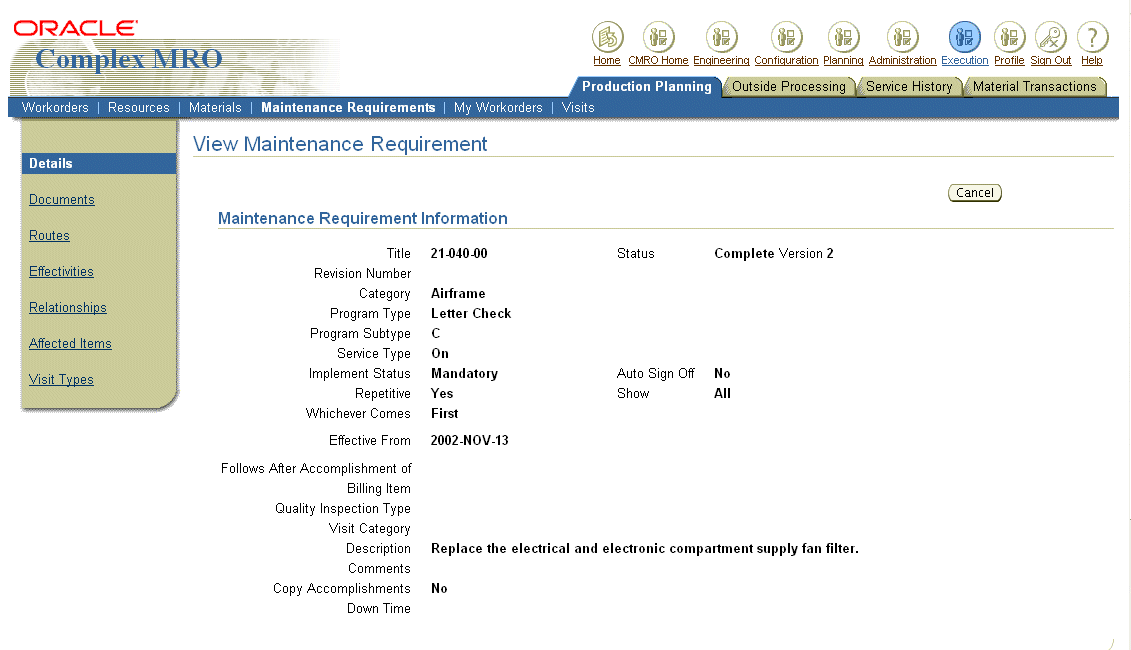
Task: Open the Resources subtab
Action: click(138, 107)
